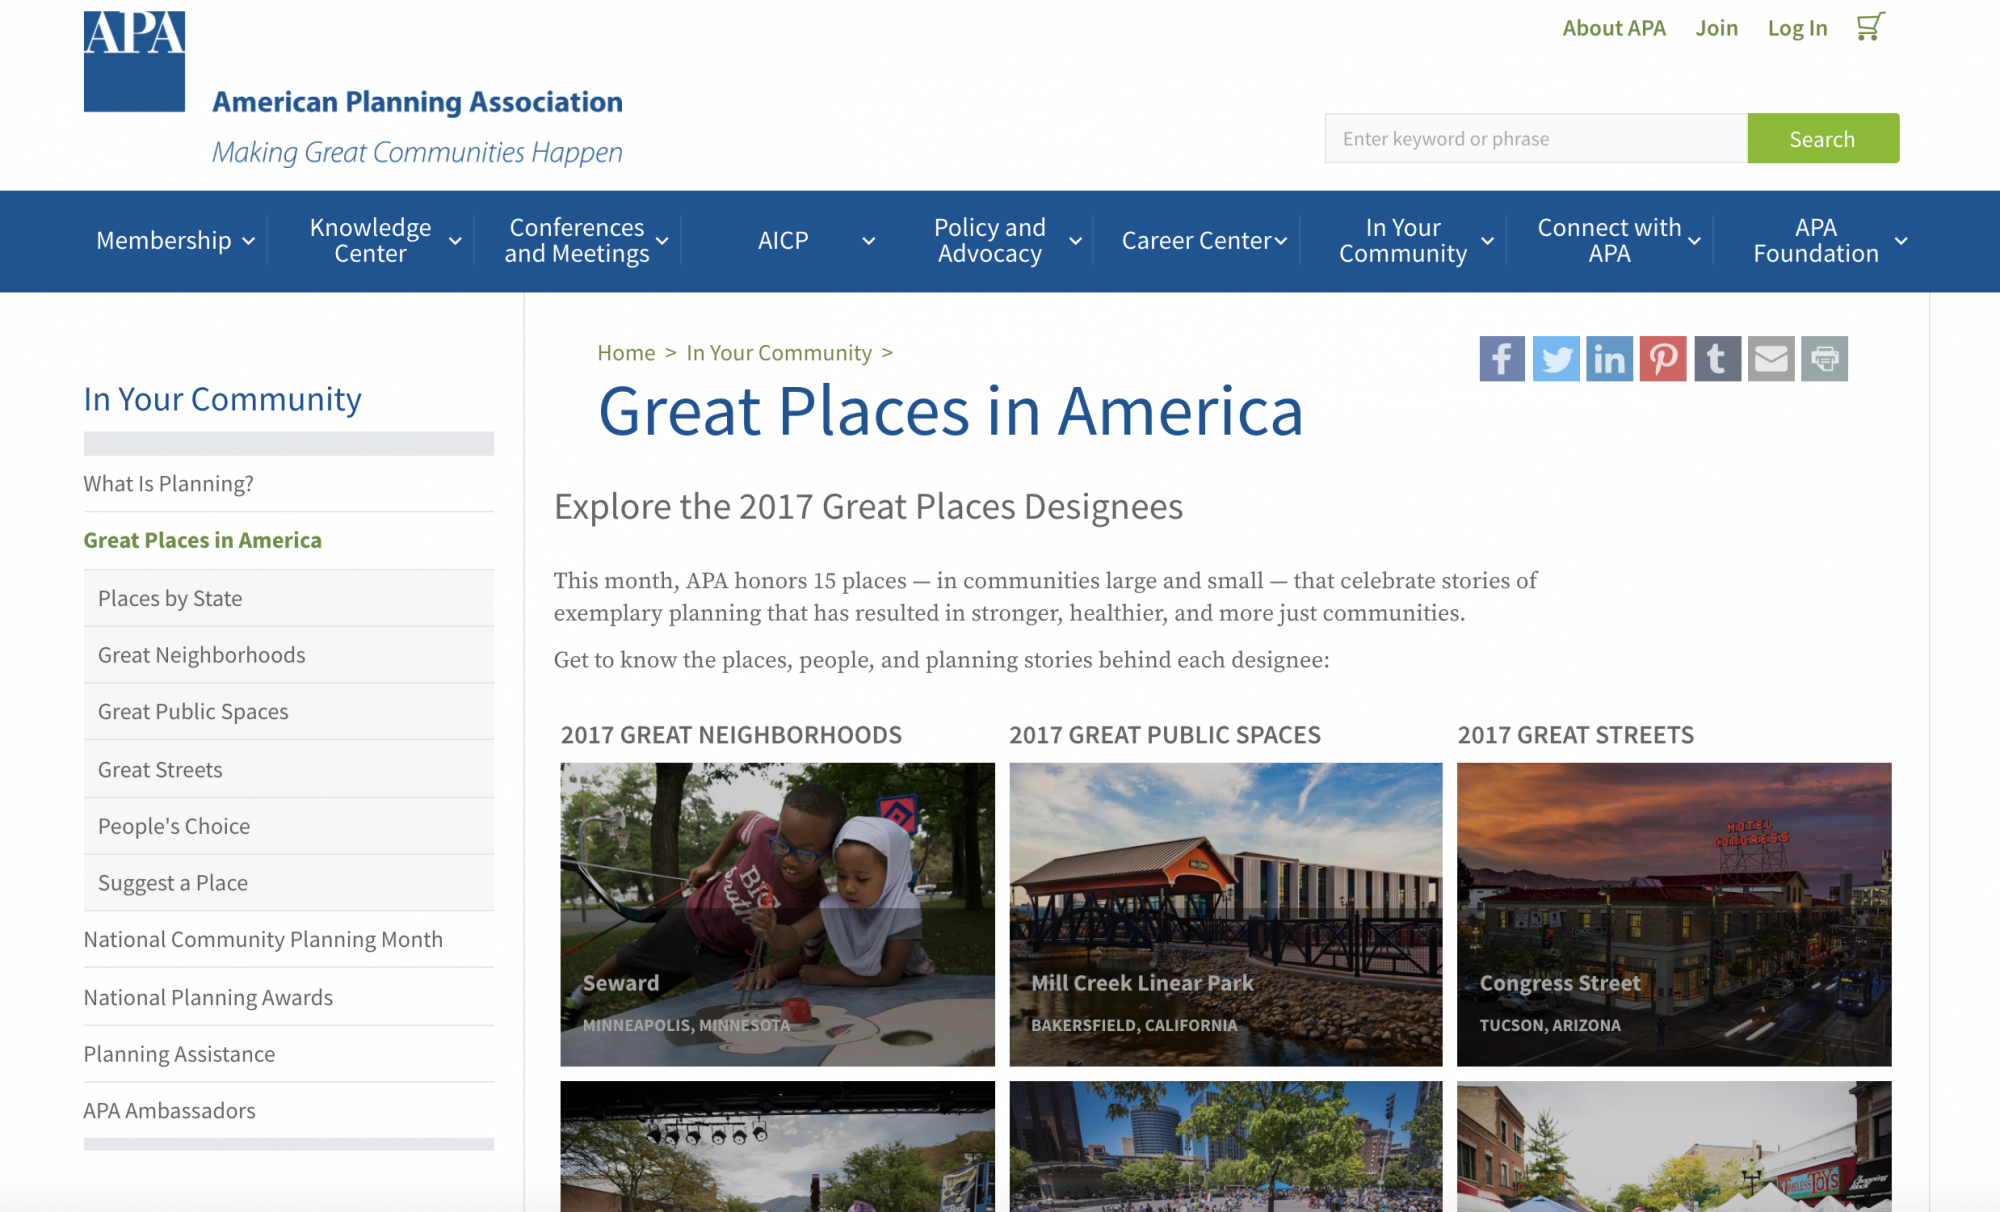This screenshot has height=1212, width=2000.
Task: Open Policy and Advocacy nav item
Action: [x=990, y=241]
